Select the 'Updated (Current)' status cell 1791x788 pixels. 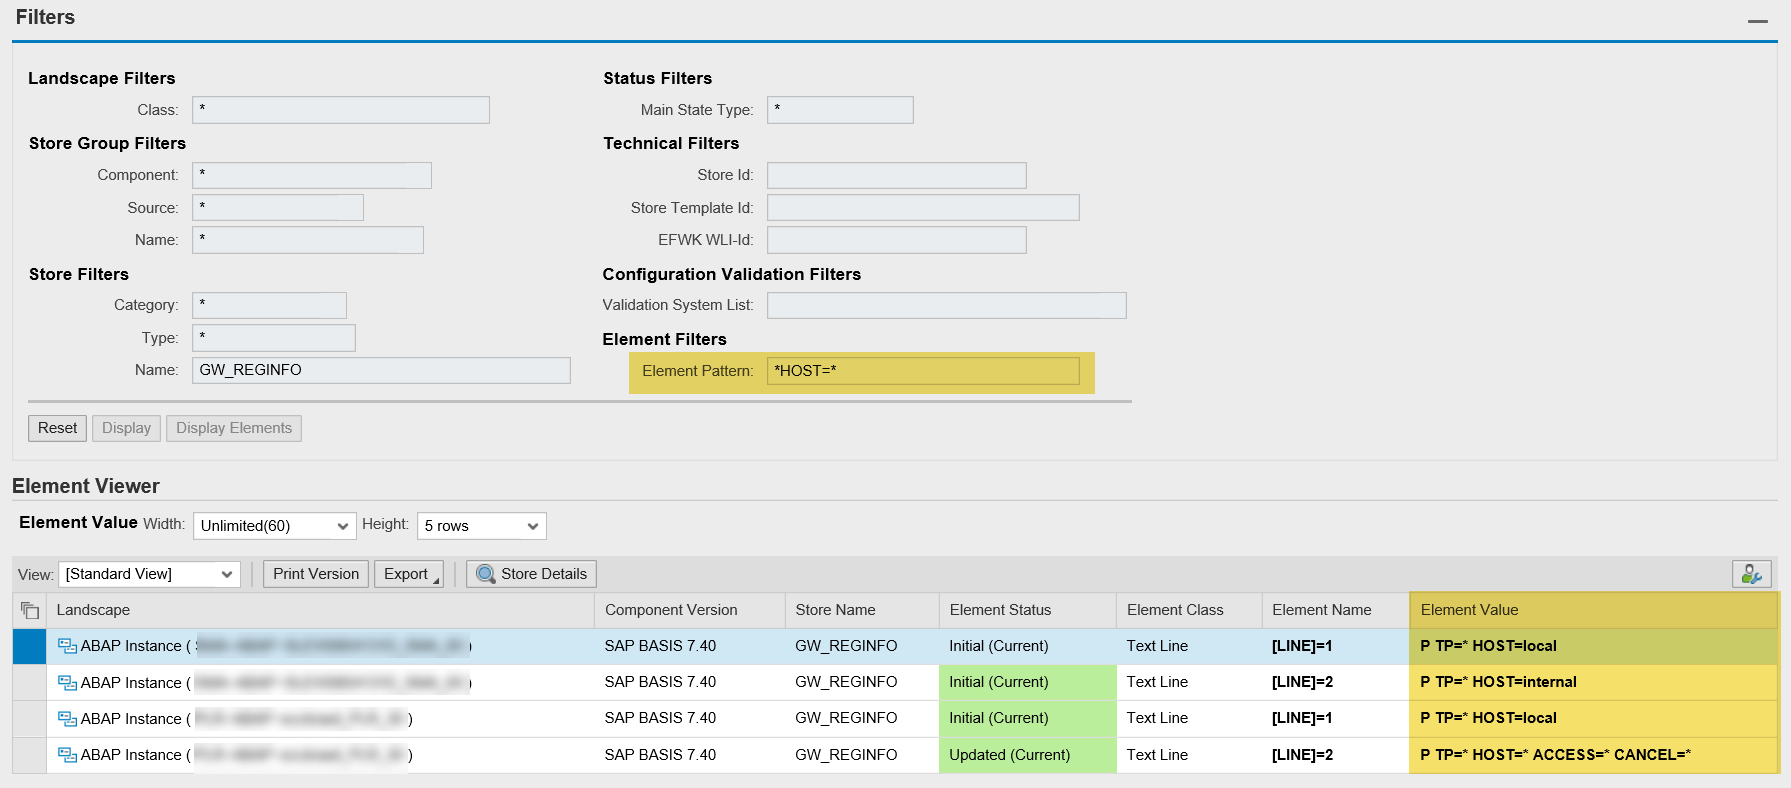pyautogui.click(x=1028, y=755)
